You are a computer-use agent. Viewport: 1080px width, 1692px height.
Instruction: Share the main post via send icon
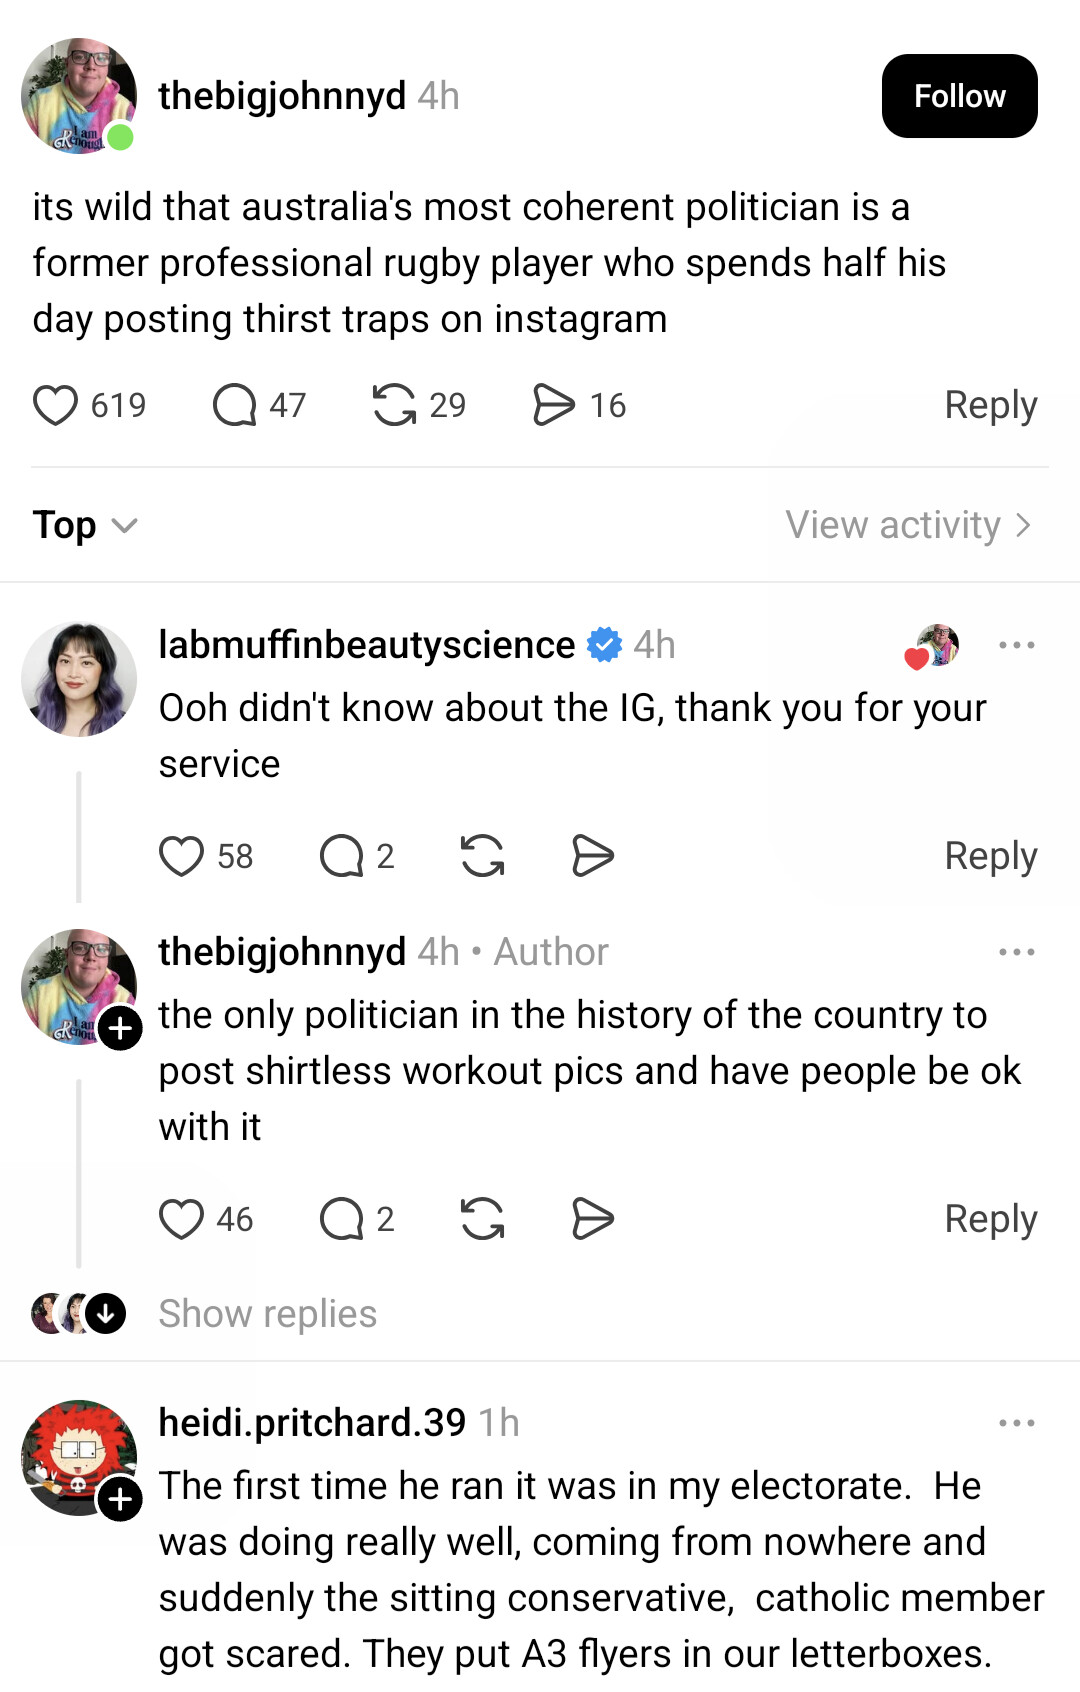pyautogui.click(x=554, y=405)
